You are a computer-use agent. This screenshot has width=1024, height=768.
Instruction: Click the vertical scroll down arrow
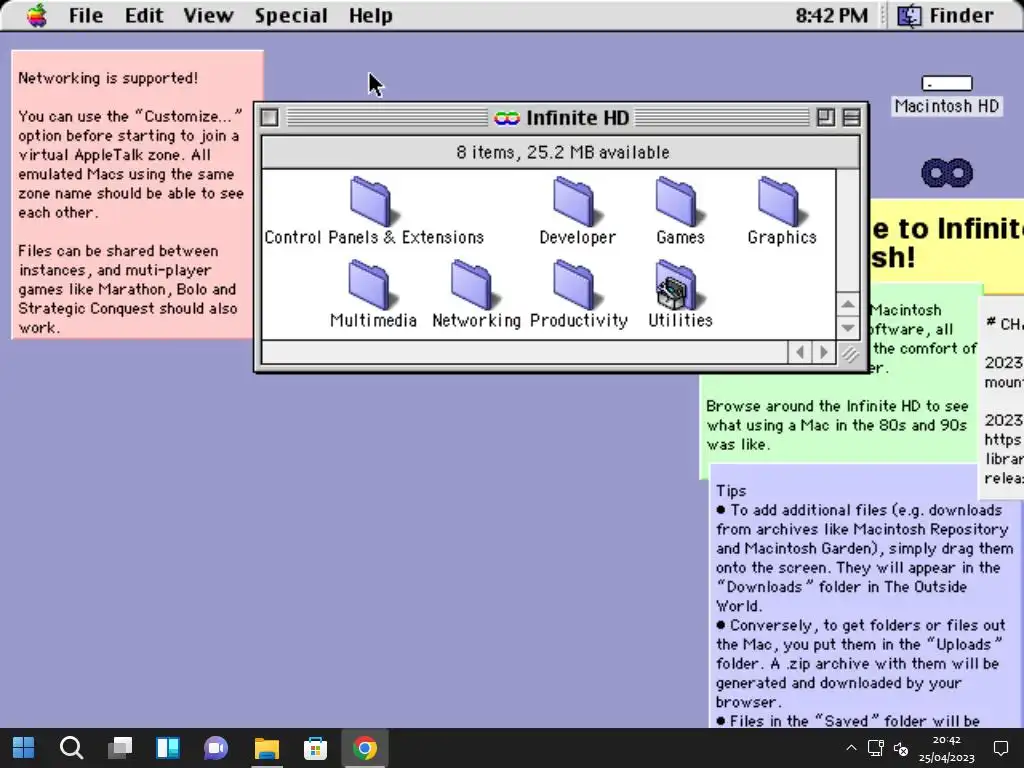click(848, 327)
